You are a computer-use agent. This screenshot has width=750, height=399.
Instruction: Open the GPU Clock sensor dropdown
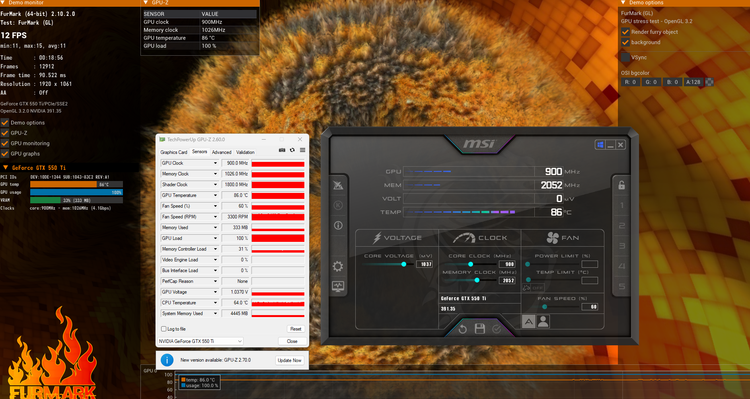[x=215, y=163]
